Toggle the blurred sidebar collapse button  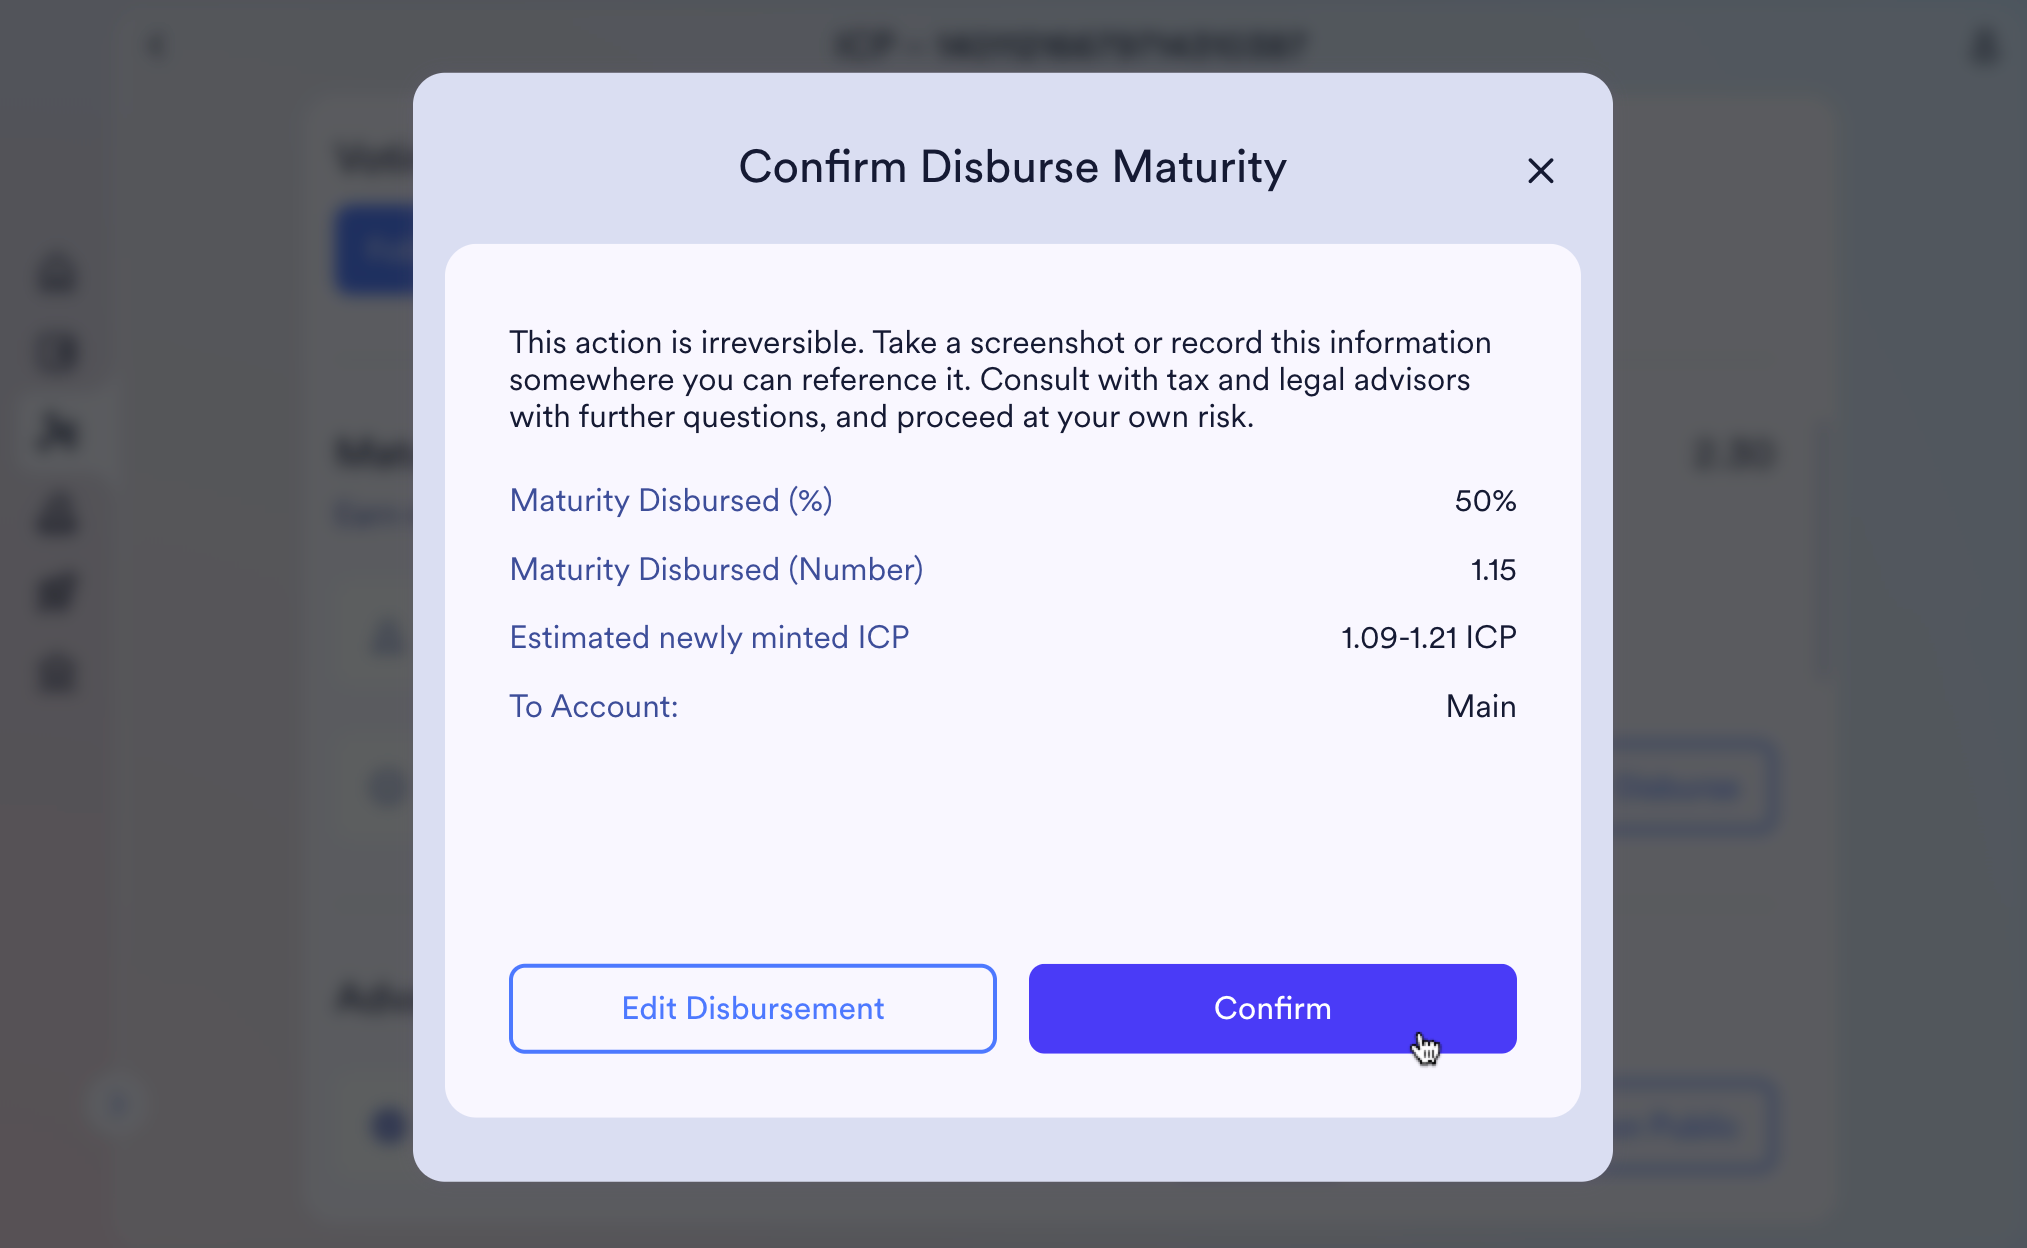(118, 1105)
